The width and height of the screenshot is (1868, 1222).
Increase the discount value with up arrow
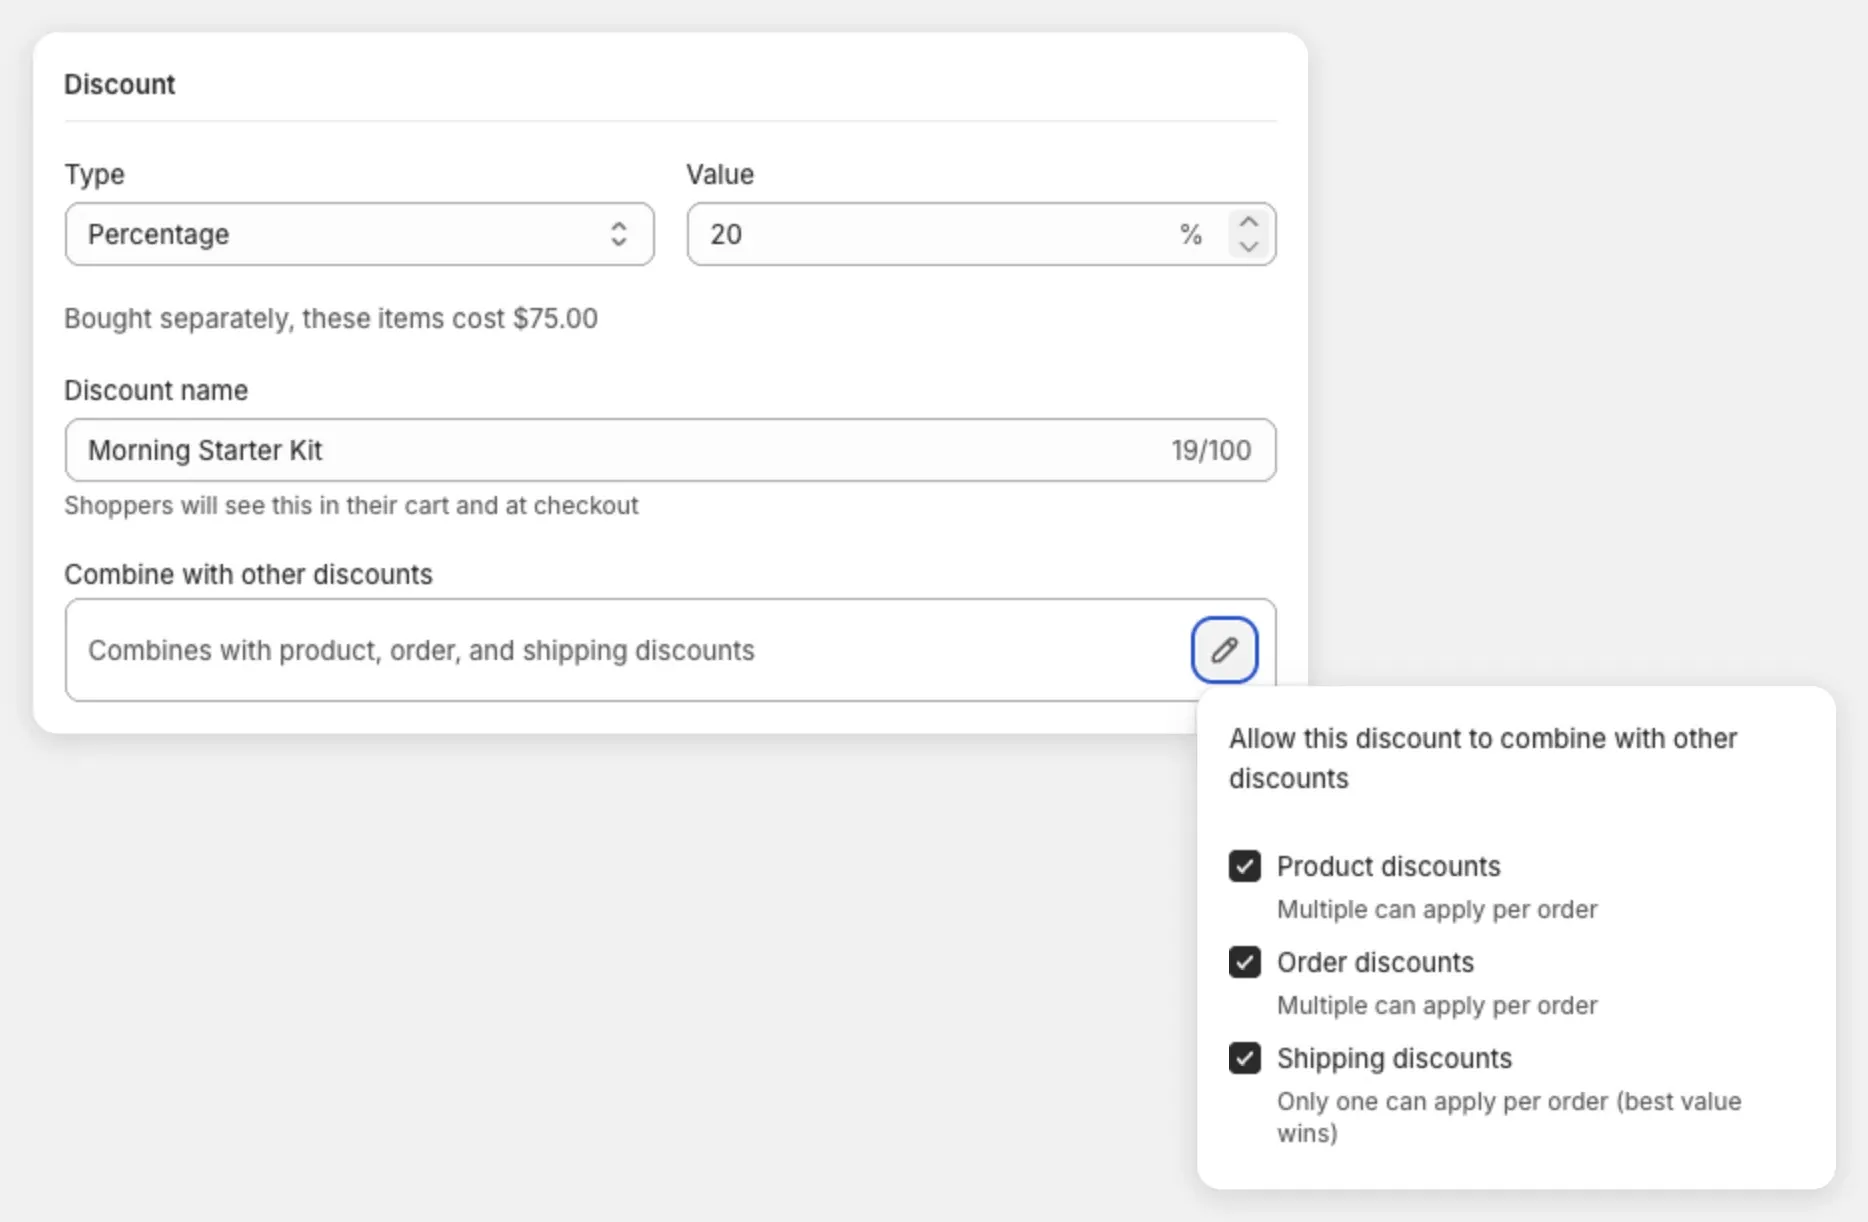point(1248,222)
